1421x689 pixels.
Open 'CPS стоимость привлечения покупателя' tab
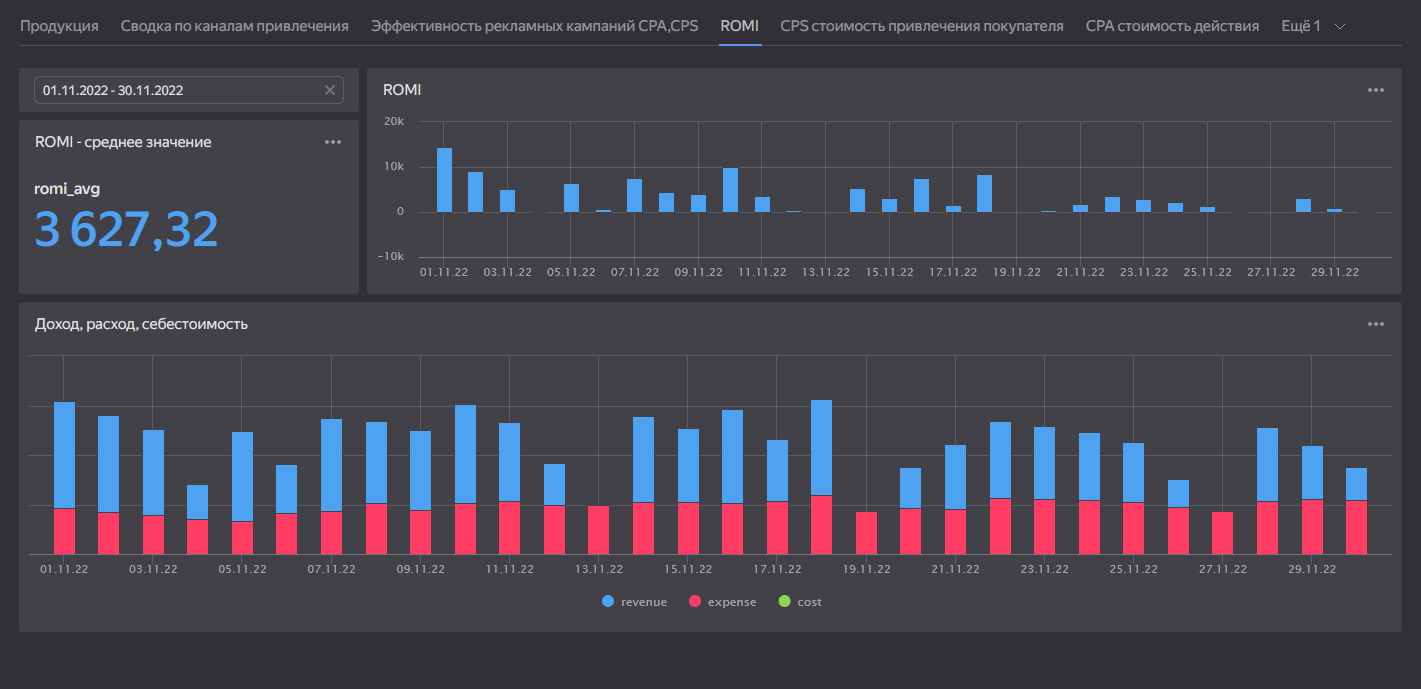click(x=922, y=26)
